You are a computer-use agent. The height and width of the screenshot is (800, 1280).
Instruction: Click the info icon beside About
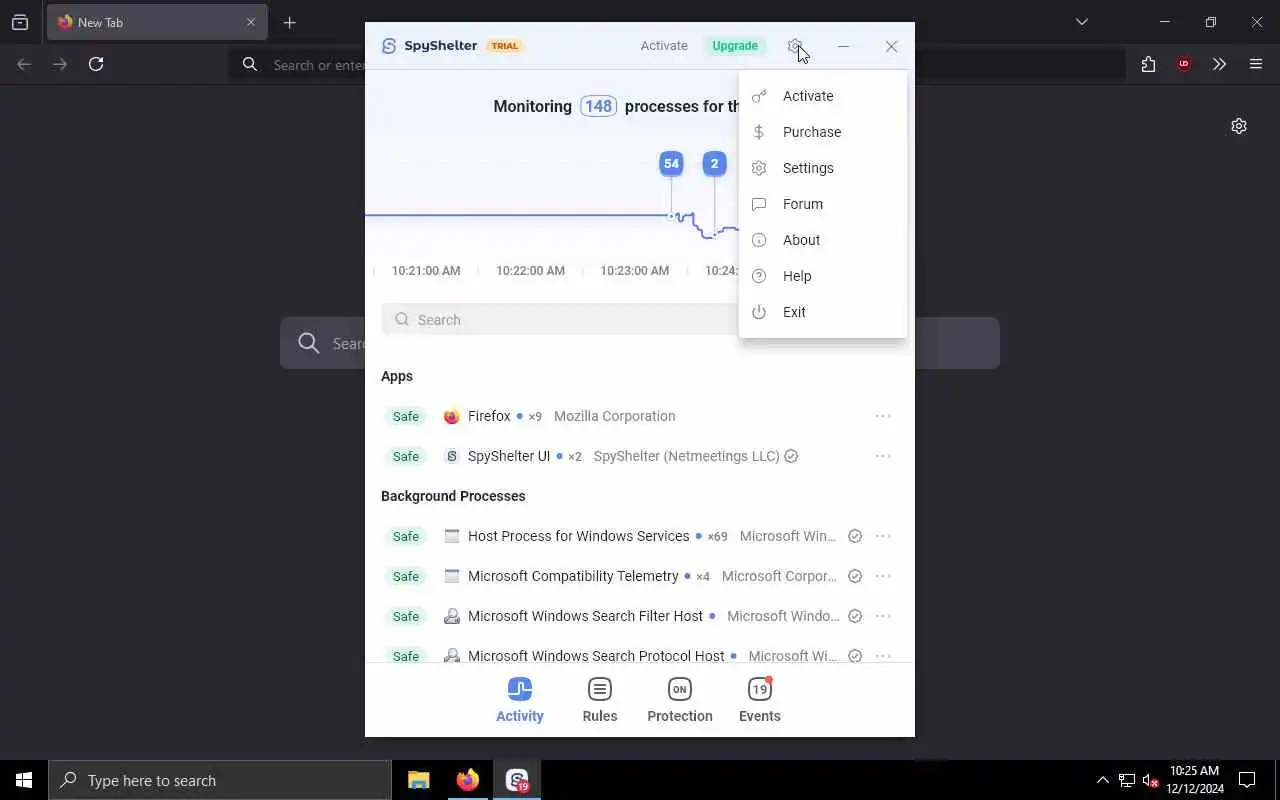coord(759,240)
